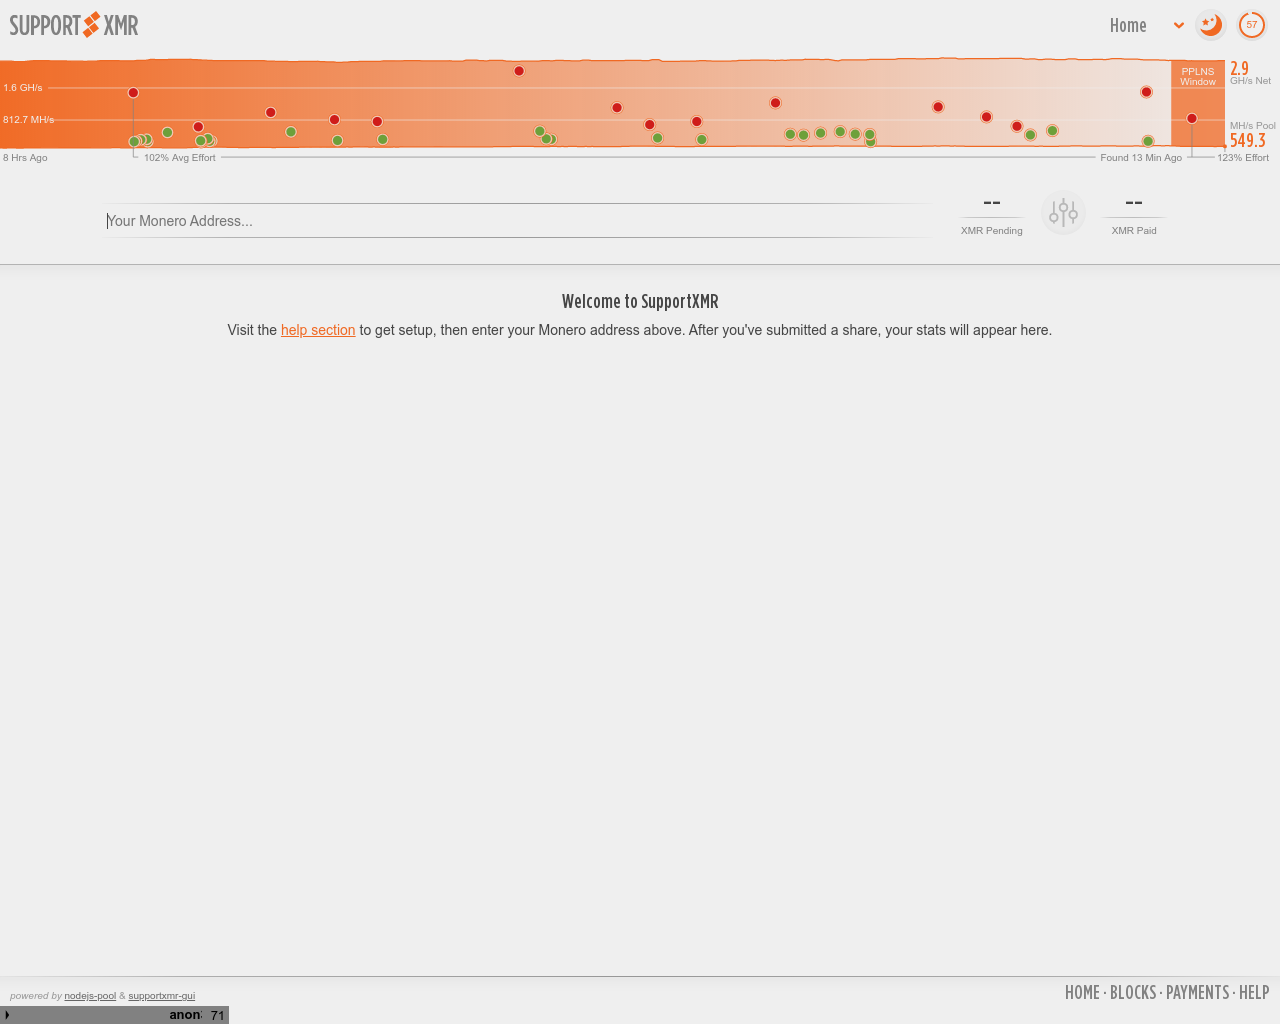Viewport: 1280px width, 1024px height.
Task: Go to BLOCKS in the footer navigation
Action: (1133, 992)
